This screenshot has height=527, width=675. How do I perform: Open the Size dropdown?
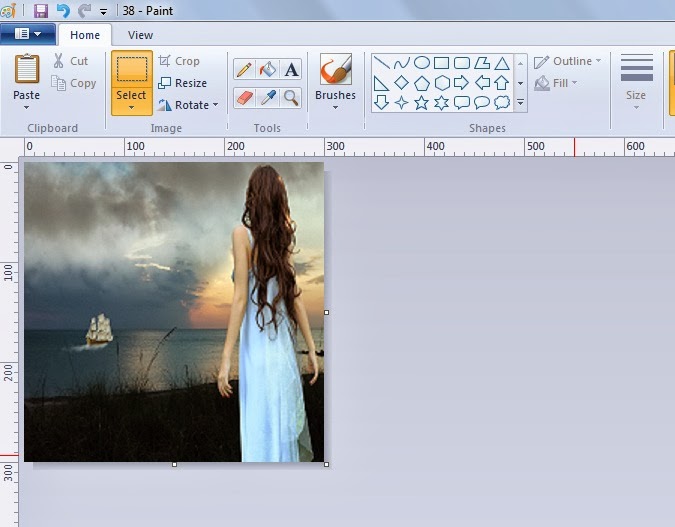(636, 107)
